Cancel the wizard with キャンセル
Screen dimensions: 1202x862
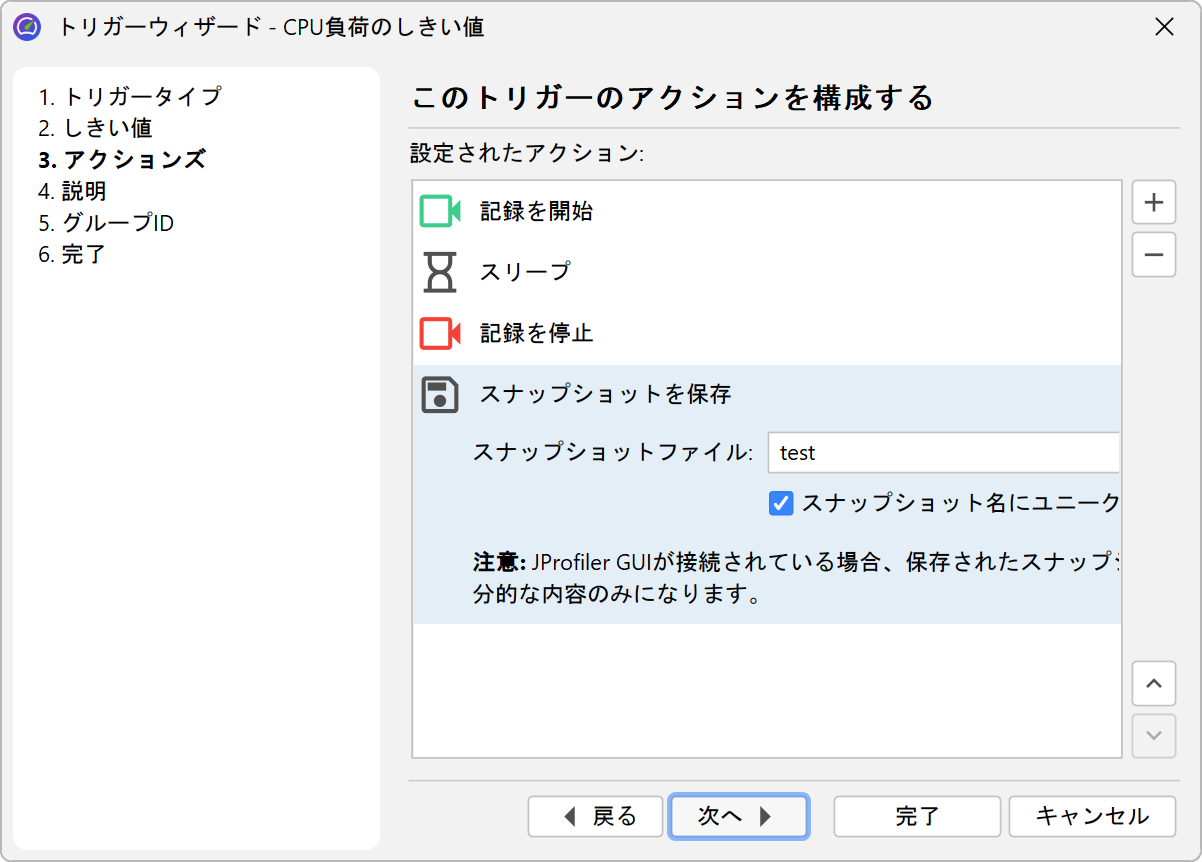click(1092, 816)
